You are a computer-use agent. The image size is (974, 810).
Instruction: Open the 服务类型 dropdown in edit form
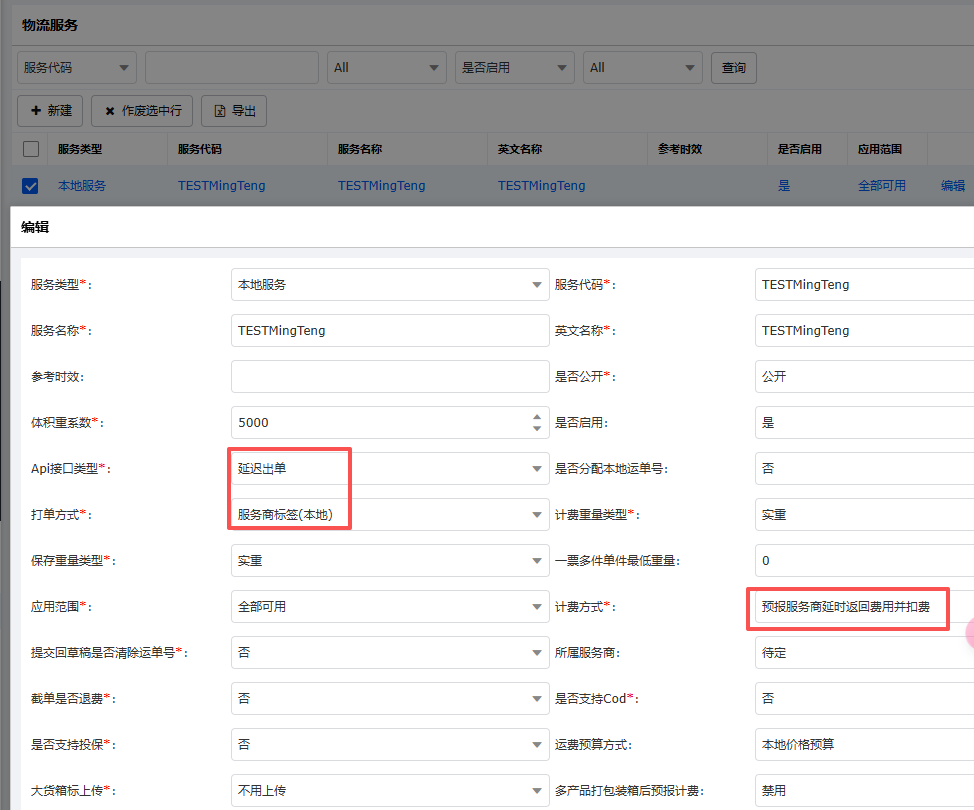390,285
